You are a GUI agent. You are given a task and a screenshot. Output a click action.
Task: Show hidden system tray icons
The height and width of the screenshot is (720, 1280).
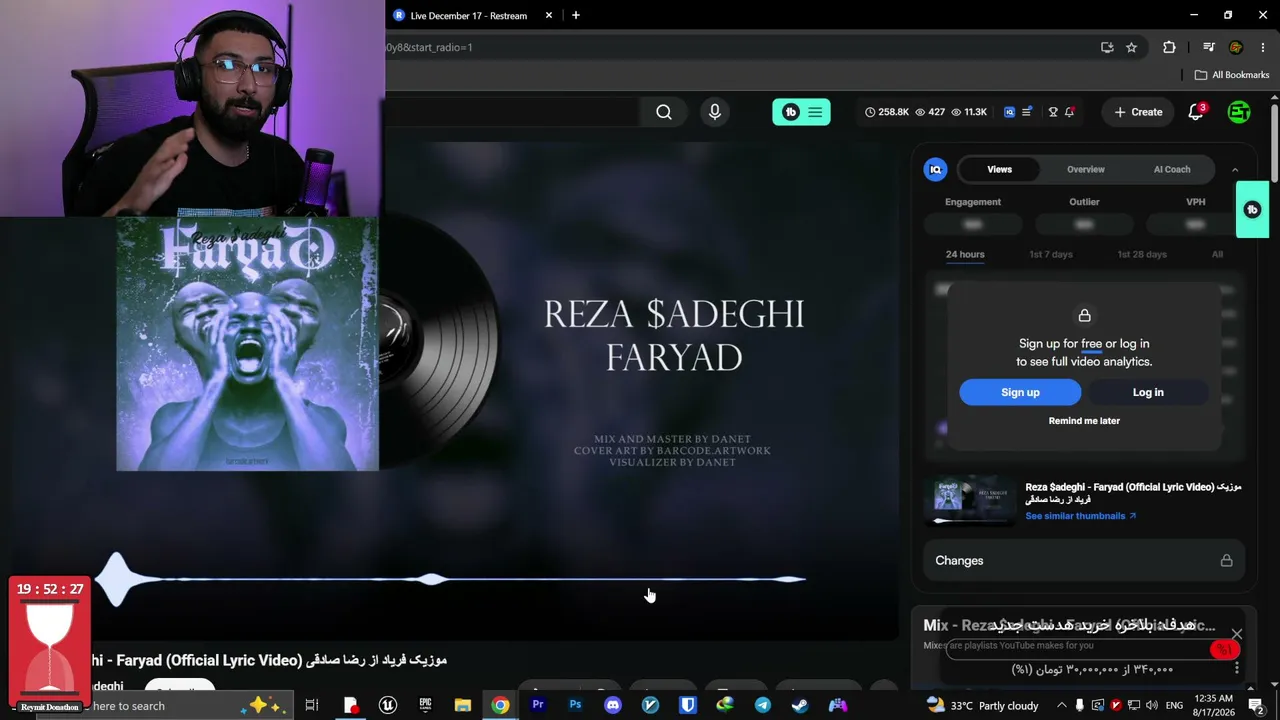pos(1062,705)
